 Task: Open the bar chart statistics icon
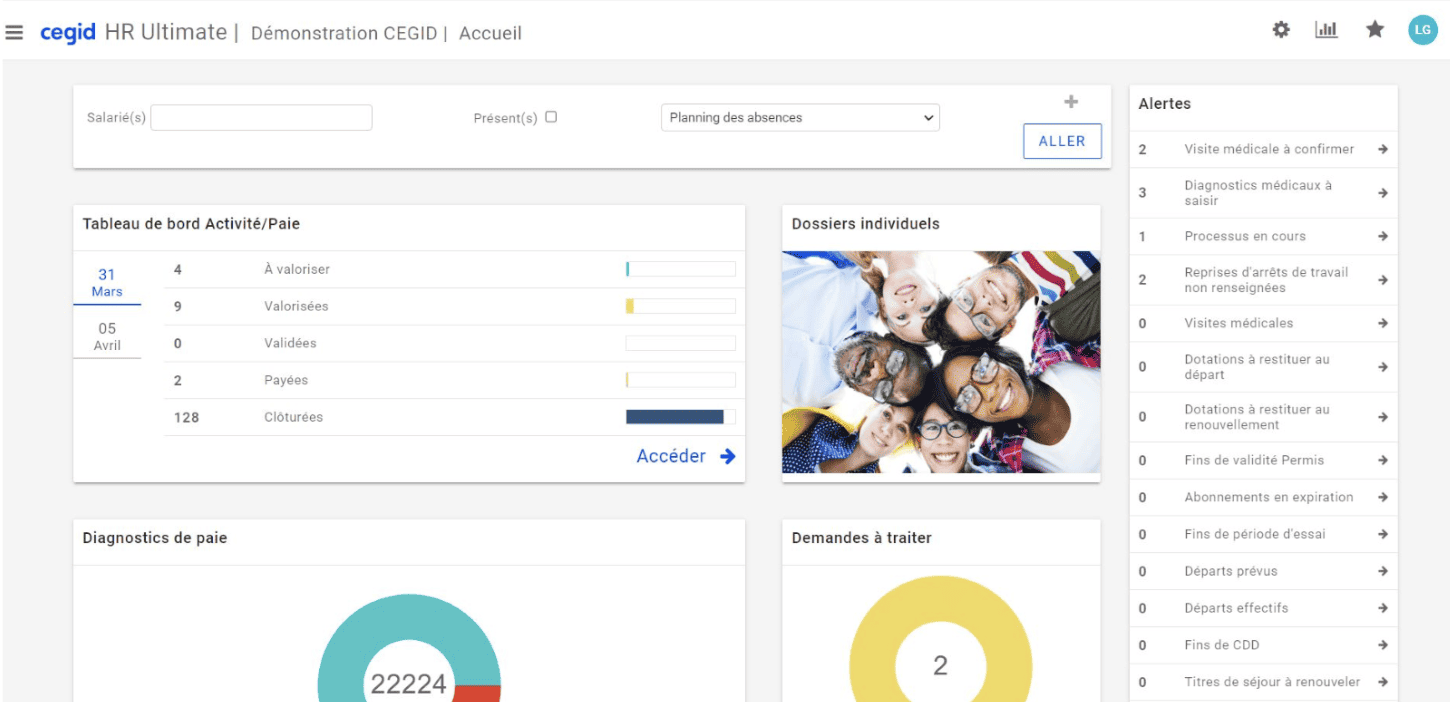[x=1326, y=30]
